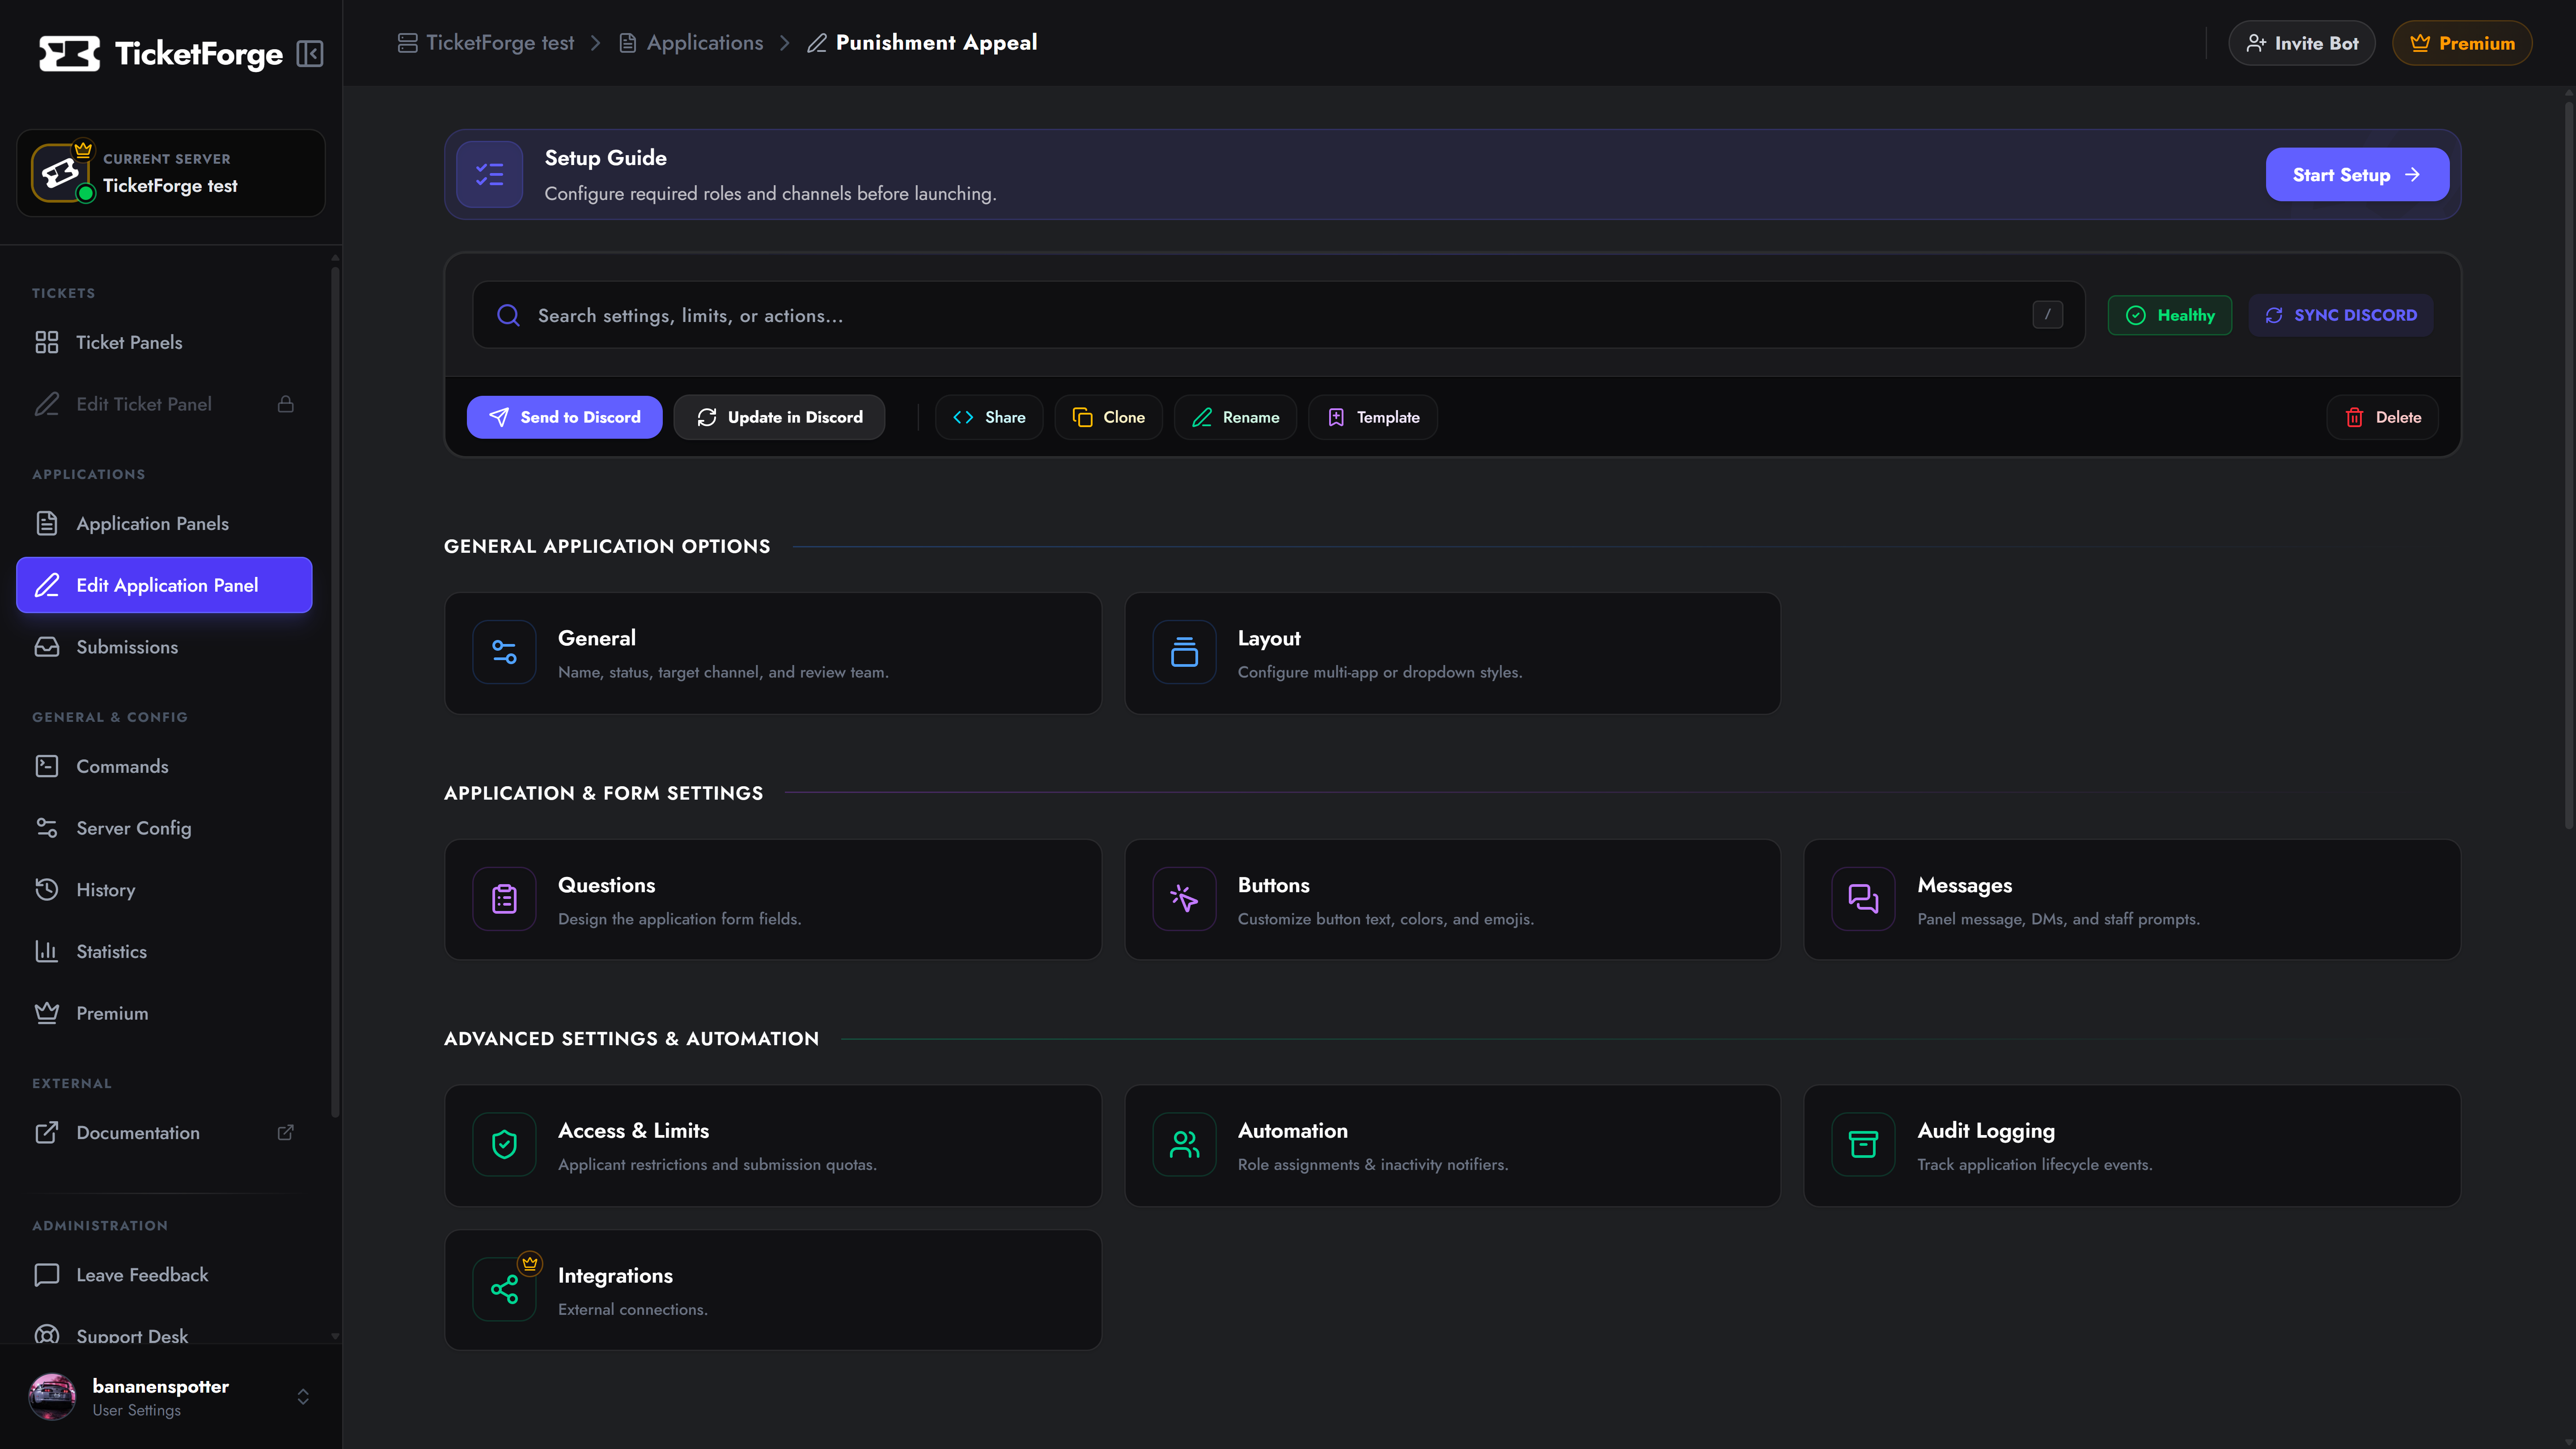This screenshot has width=2576, height=1449.
Task: Open History in the sidebar
Action: (164, 889)
